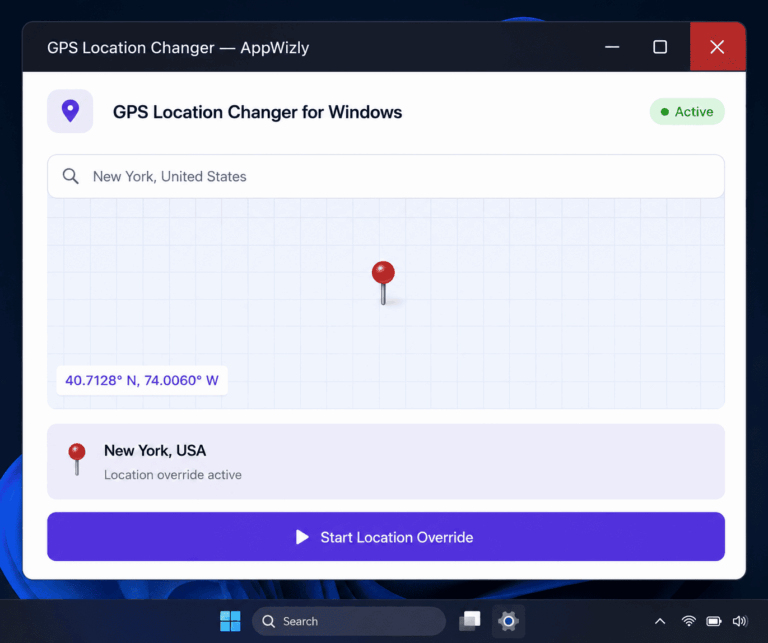The height and width of the screenshot is (643, 768).
Task: Click the Start Location Override button
Action: coord(386,537)
